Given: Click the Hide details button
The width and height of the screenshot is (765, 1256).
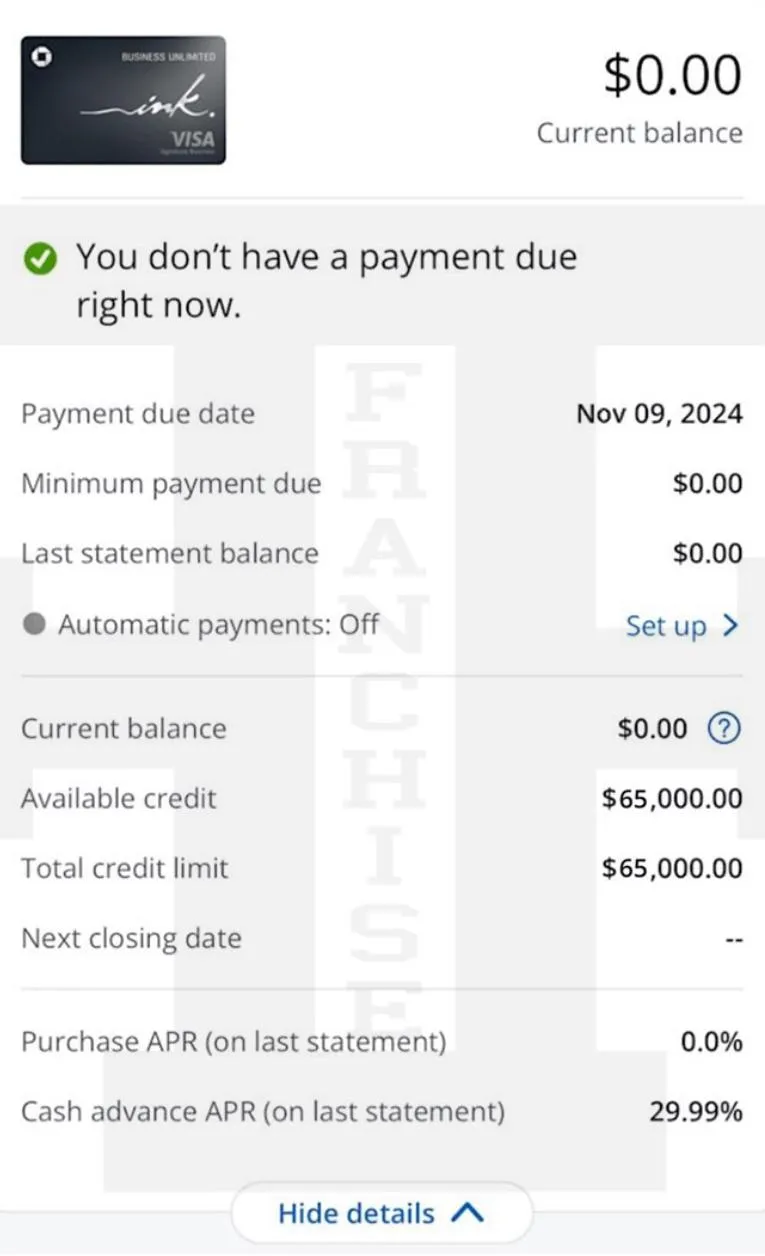Looking at the screenshot, I should pyautogui.click(x=381, y=1213).
